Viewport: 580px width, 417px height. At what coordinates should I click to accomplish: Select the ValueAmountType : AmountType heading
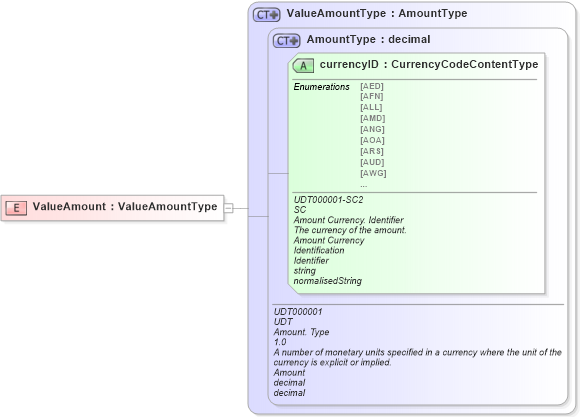[x=377, y=14]
